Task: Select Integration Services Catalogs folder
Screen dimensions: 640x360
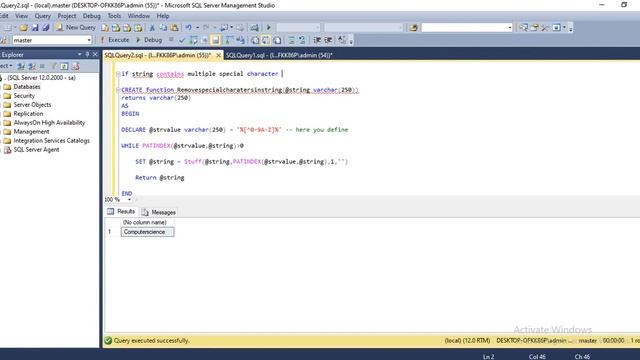Action: [51, 140]
